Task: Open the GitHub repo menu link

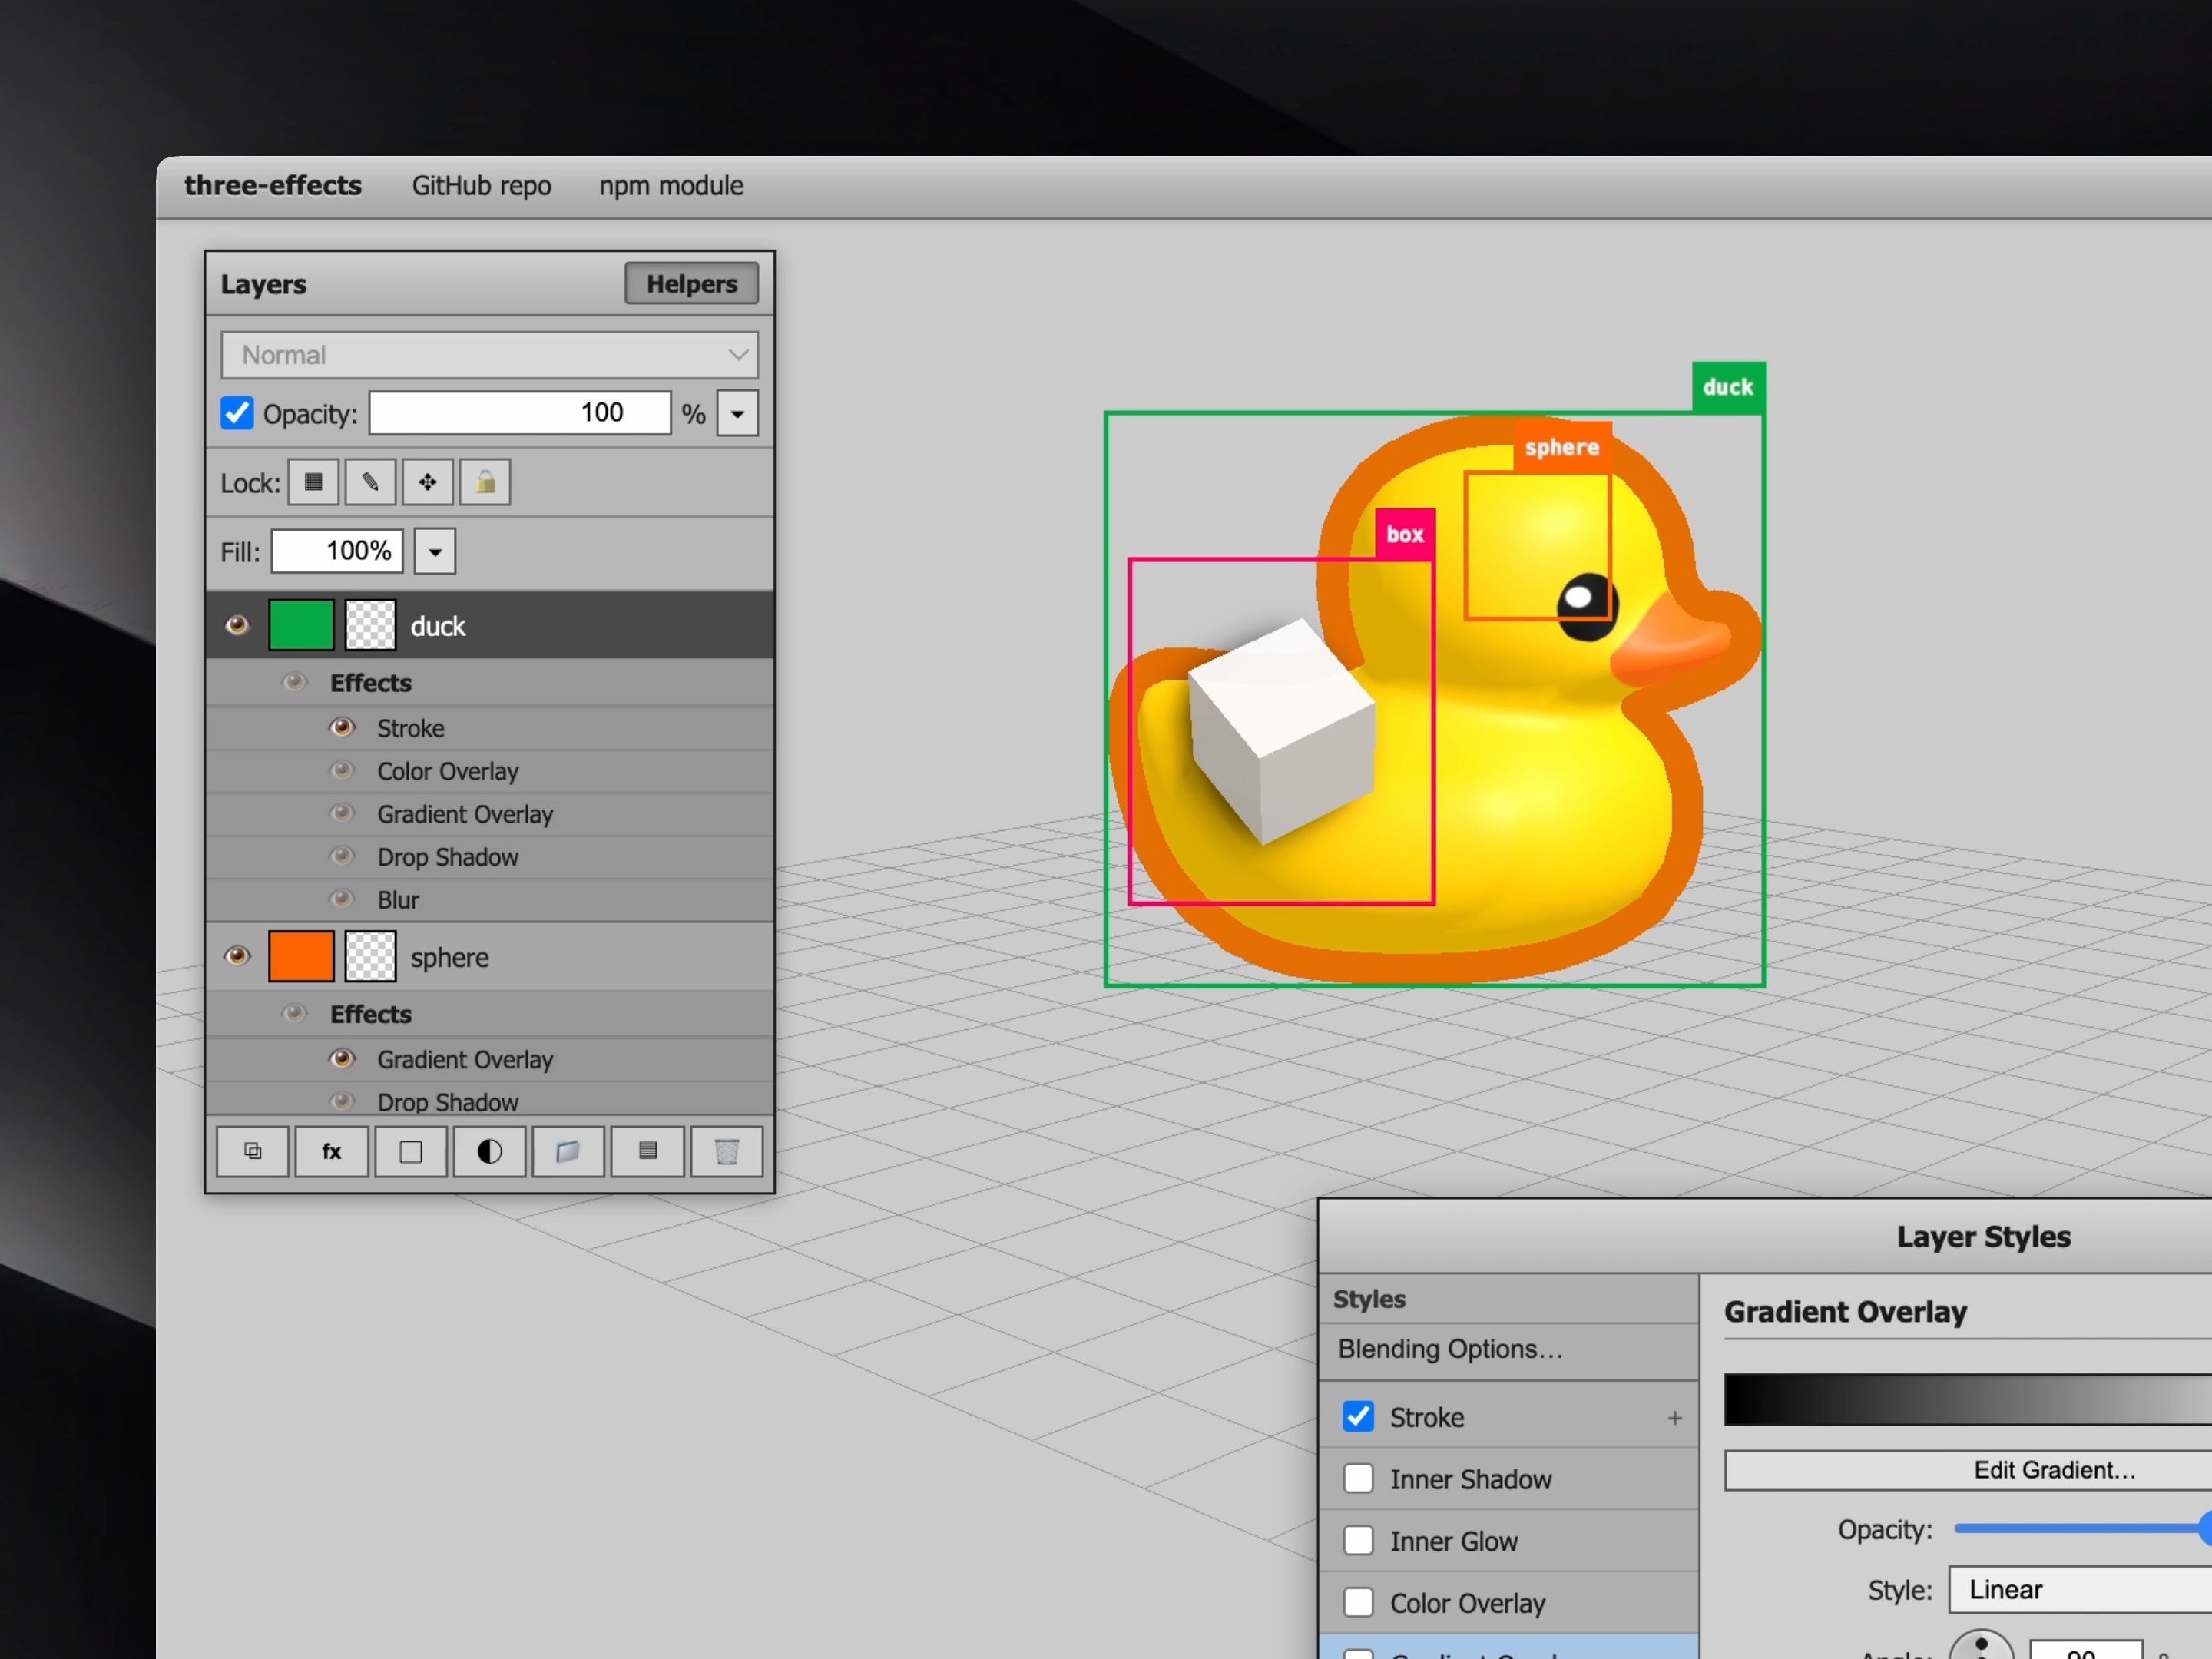Action: click(481, 186)
